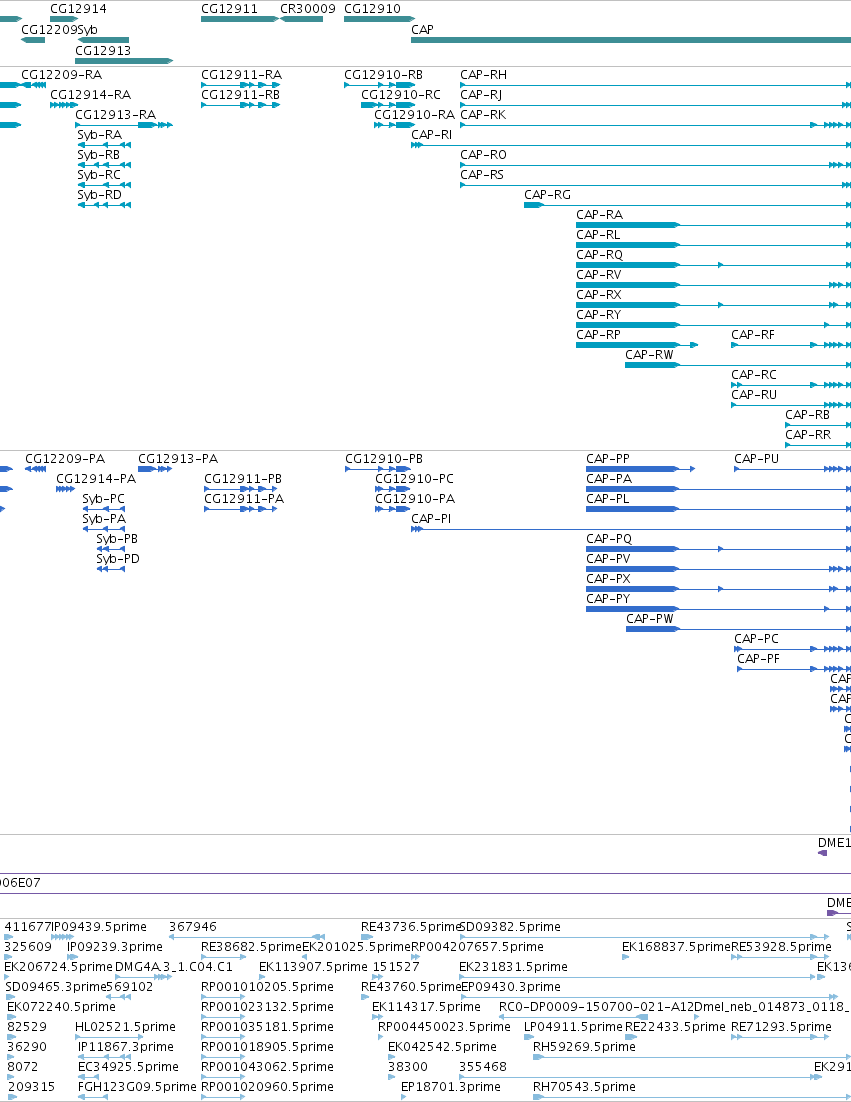The height and width of the screenshot is (1102, 851).
Task: Click the CG12911 gene bar
Action: pyautogui.click(x=240, y=19)
